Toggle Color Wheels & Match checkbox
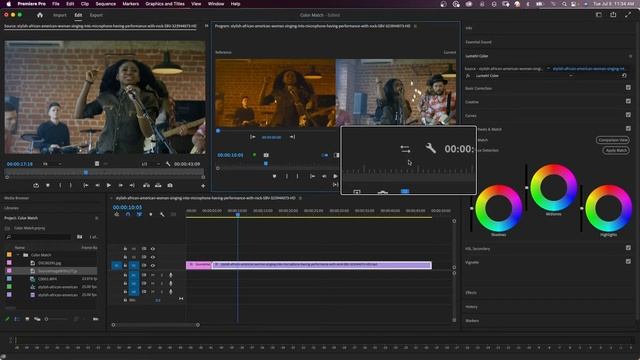This screenshot has height=360, width=640. 628,129
